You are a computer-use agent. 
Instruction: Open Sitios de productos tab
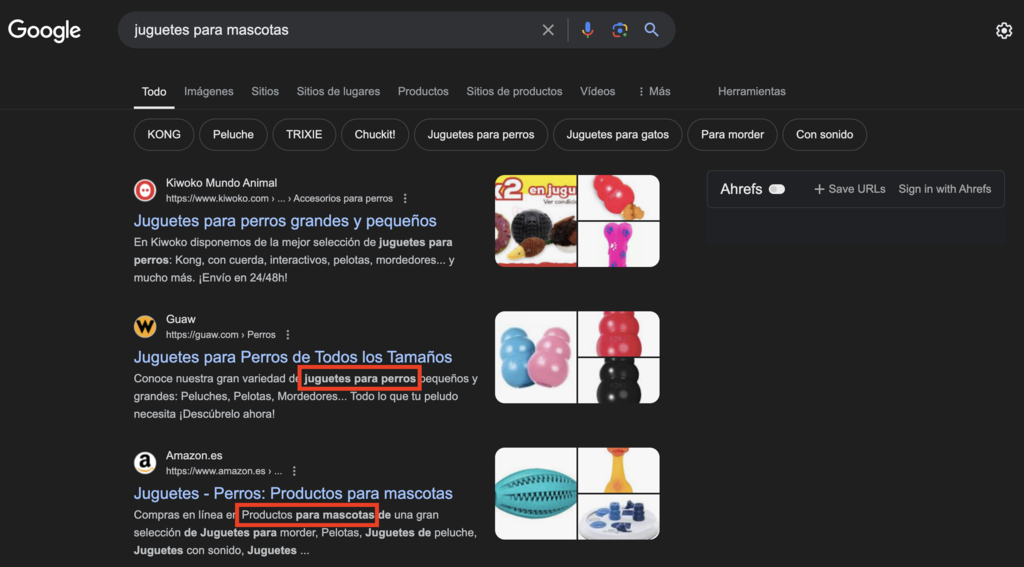pyautogui.click(x=514, y=91)
